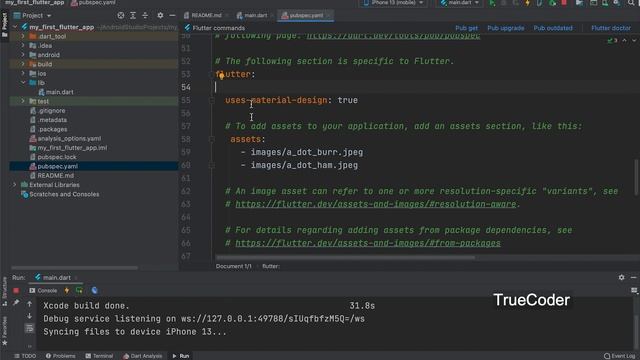Click Flutter Hot Reload lightning icon in toolbar
Screen dimensions: 640x360
(527, 3)
